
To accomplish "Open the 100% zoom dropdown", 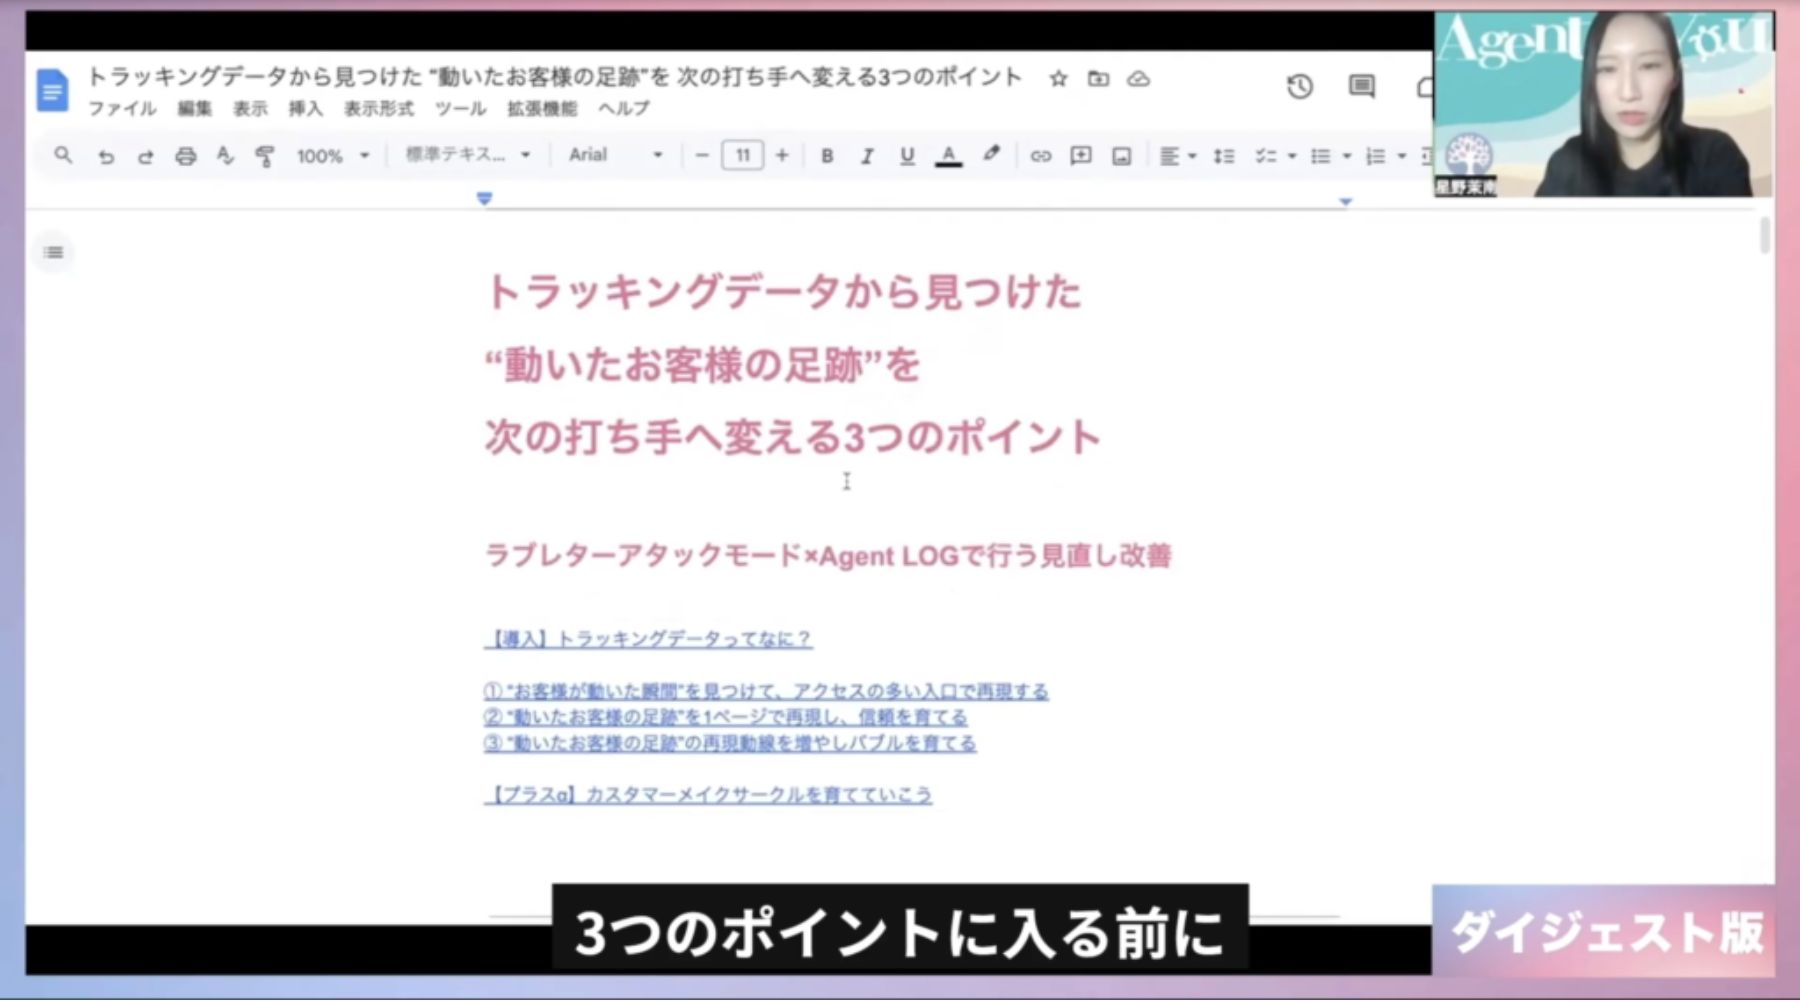I will [333, 156].
